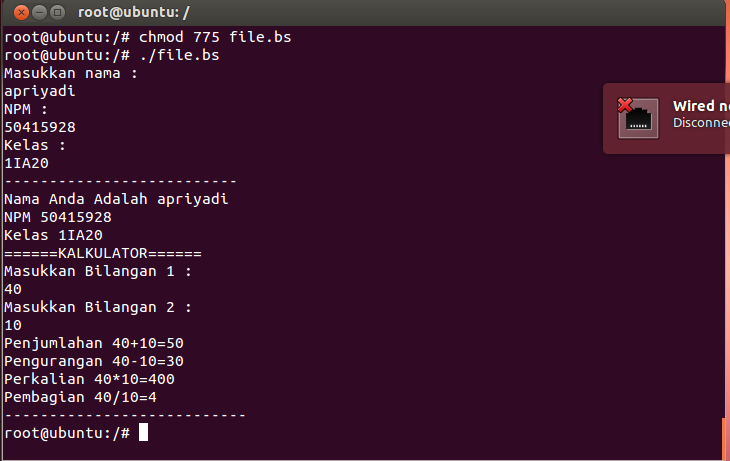The image size is (730, 461).
Task: Close the root@ubuntu terminal window
Action: 21,13
